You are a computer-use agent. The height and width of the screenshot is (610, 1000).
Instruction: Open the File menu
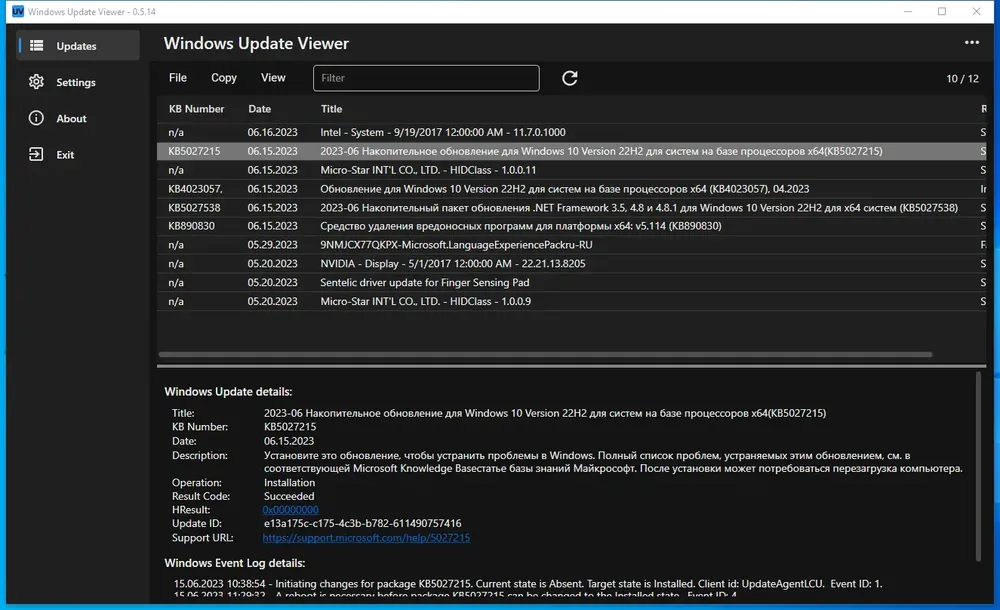[178, 78]
